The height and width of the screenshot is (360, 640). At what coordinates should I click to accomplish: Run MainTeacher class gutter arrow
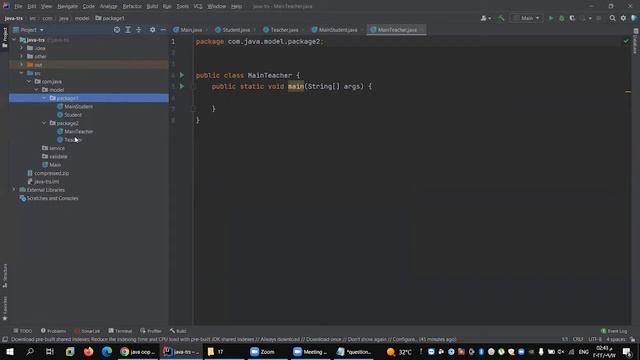(x=182, y=75)
